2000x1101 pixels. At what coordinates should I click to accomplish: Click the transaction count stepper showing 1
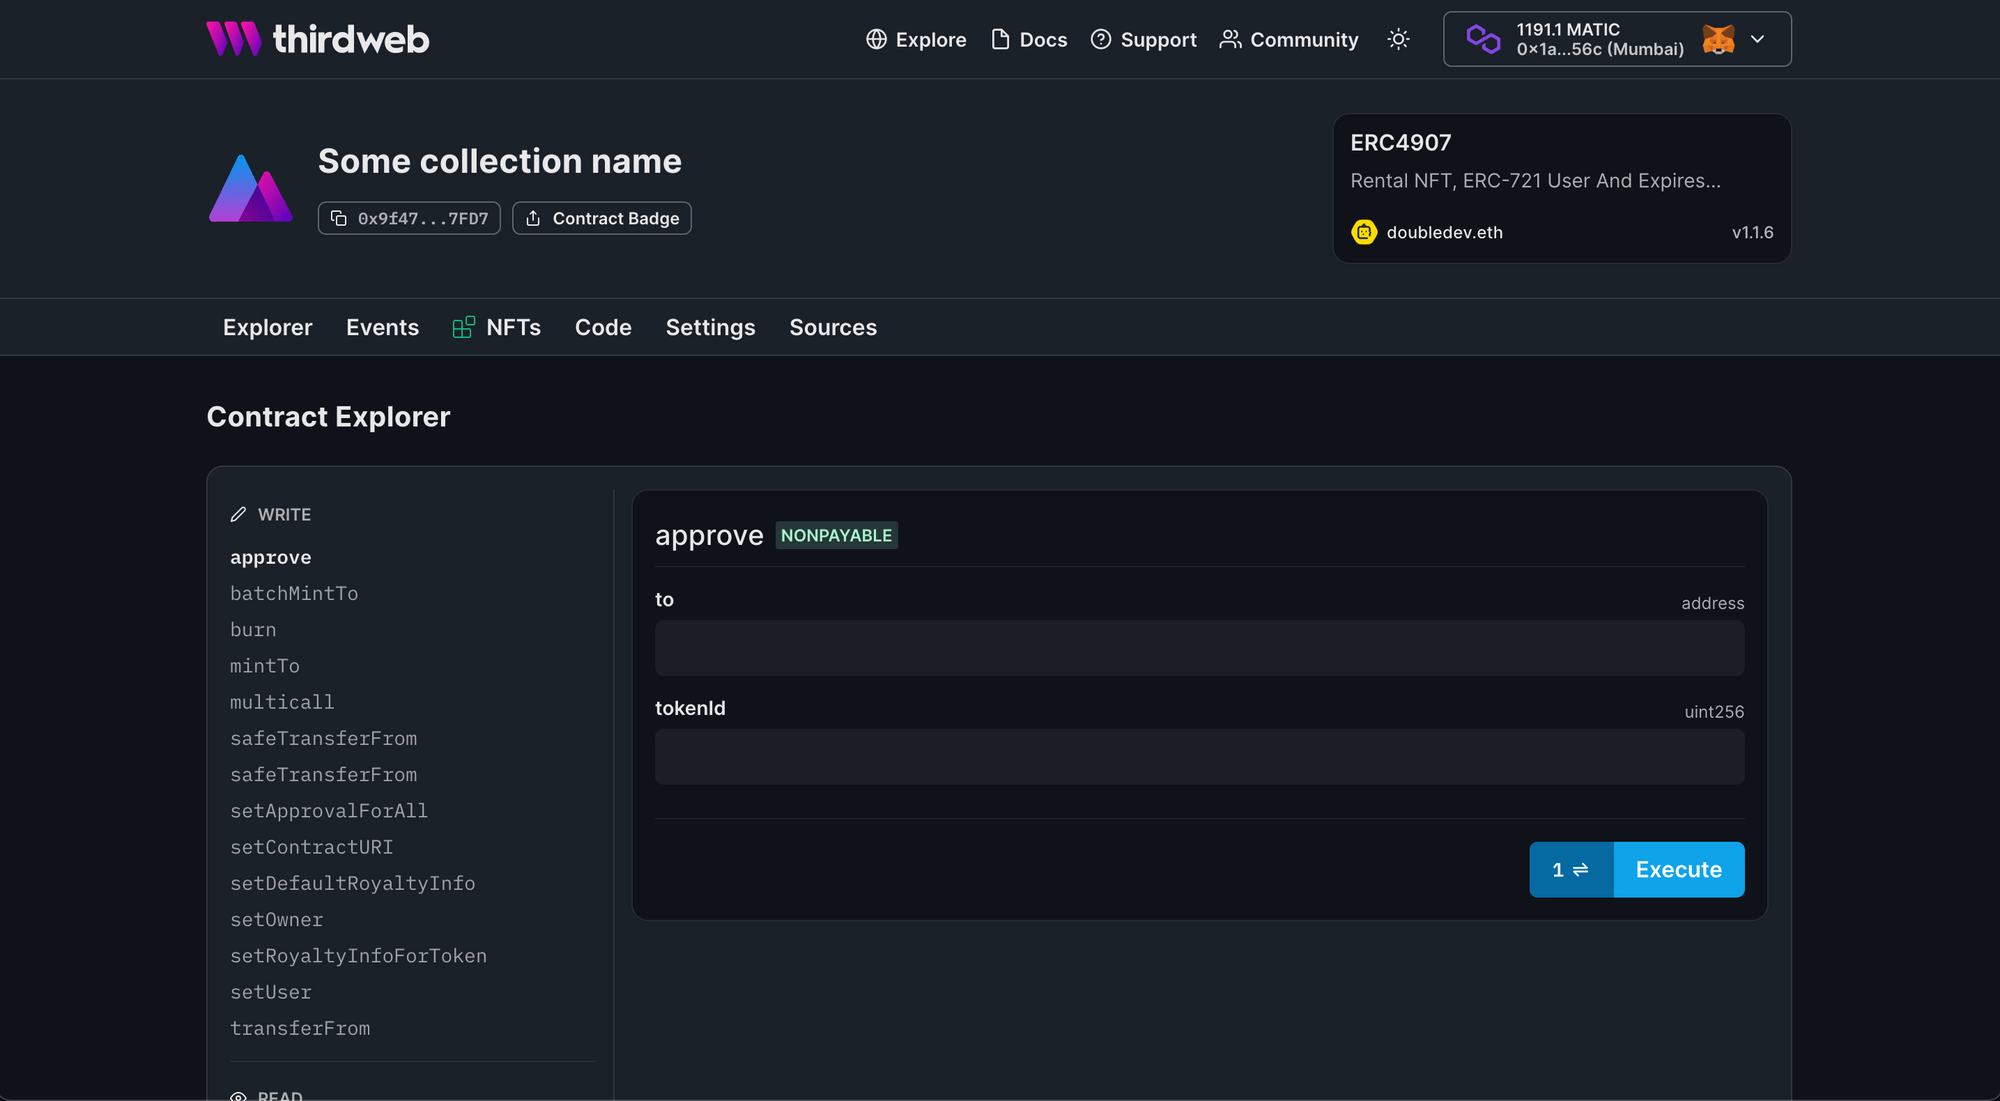pos(1559,869)
